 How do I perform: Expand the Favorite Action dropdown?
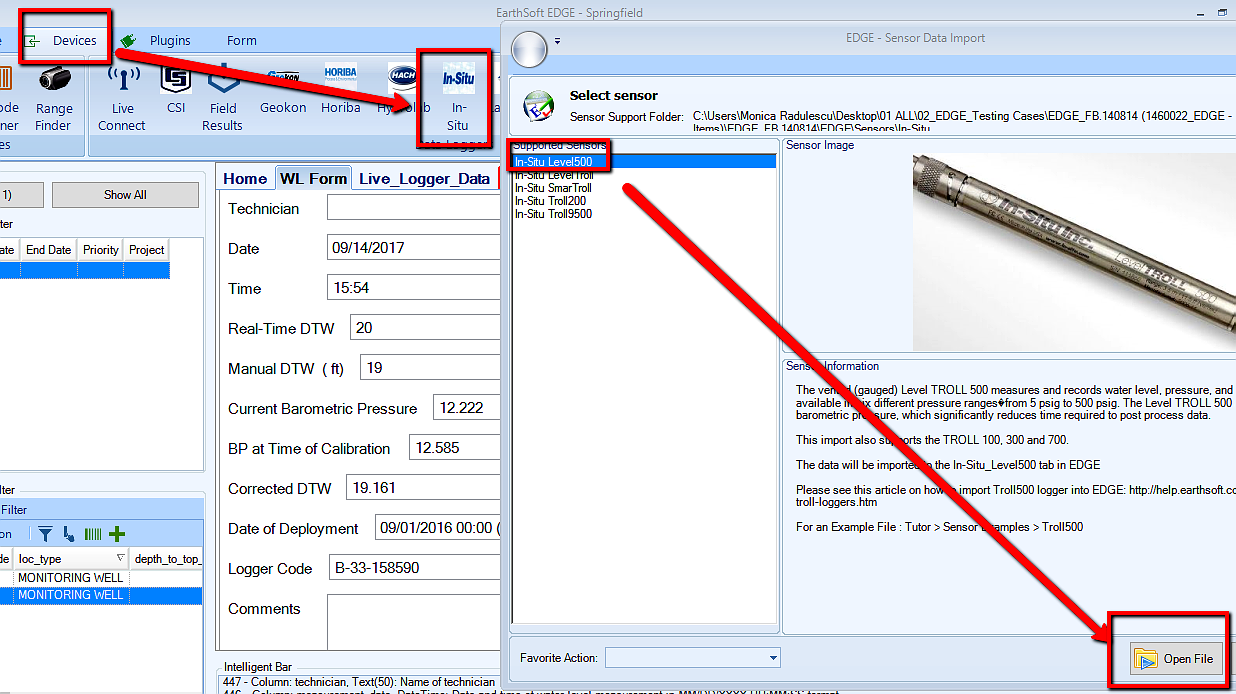773,658
